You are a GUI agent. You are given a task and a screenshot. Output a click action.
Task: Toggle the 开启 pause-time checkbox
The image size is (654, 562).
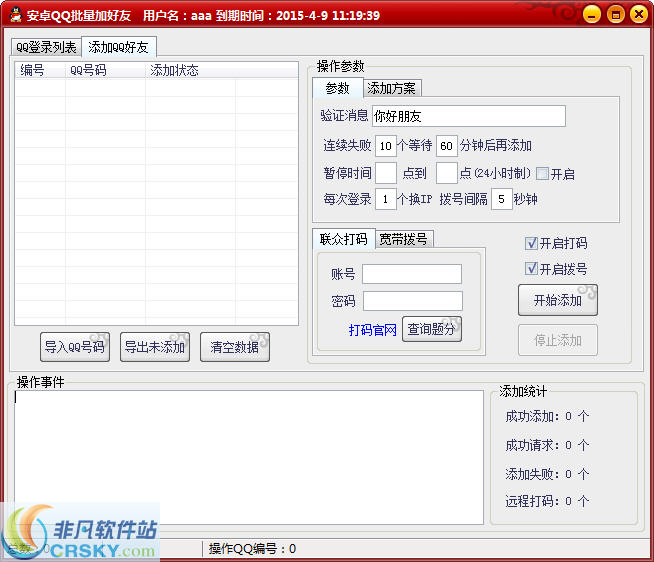point(542,173)
